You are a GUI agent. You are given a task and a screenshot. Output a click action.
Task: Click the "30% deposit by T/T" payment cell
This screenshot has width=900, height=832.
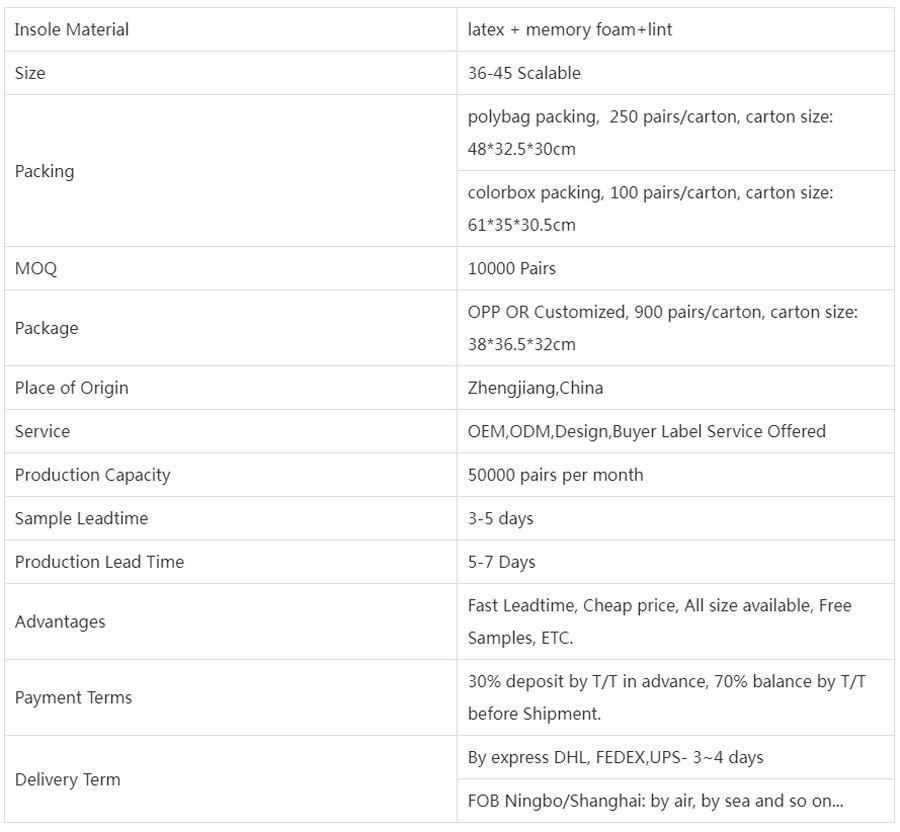(667, 697)
